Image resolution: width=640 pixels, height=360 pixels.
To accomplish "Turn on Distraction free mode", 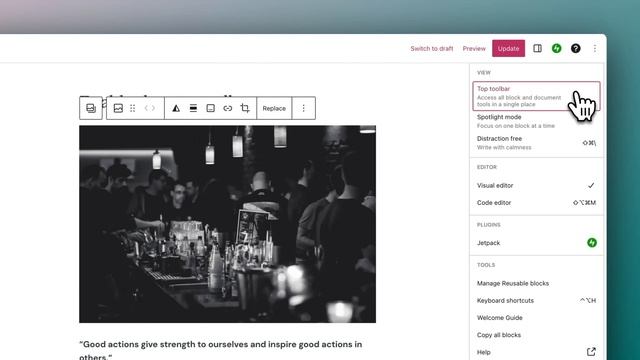I will click(536, 143).
